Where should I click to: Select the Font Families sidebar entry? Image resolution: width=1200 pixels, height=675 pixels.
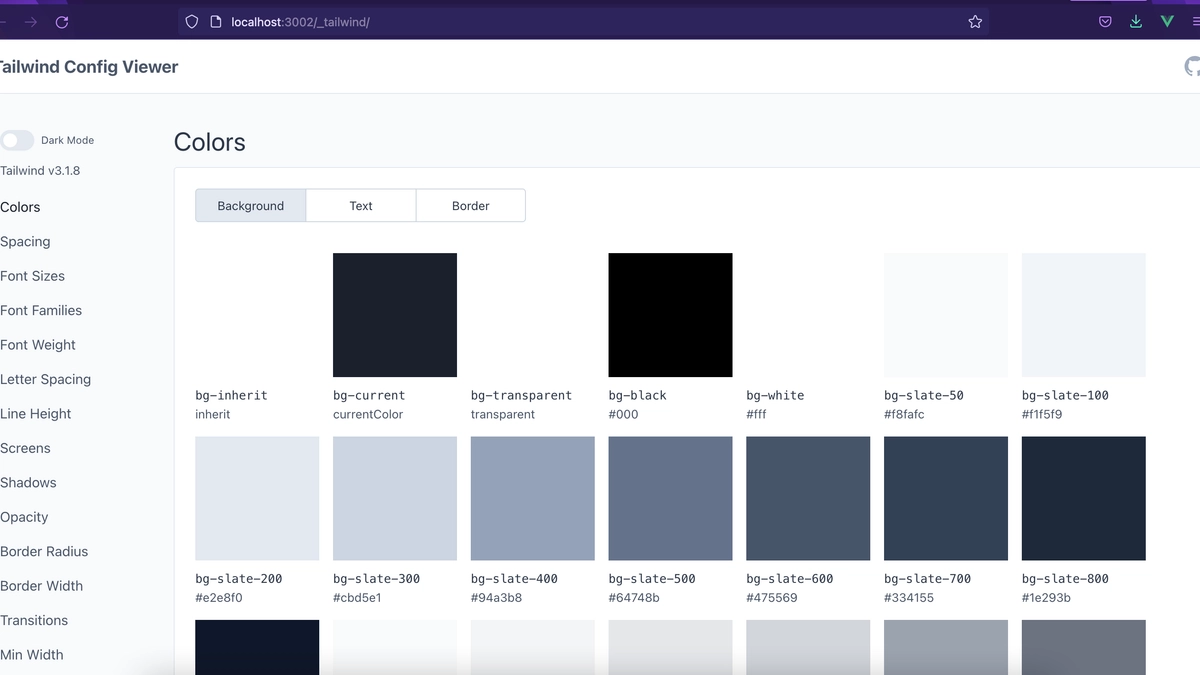click(41, 310)
